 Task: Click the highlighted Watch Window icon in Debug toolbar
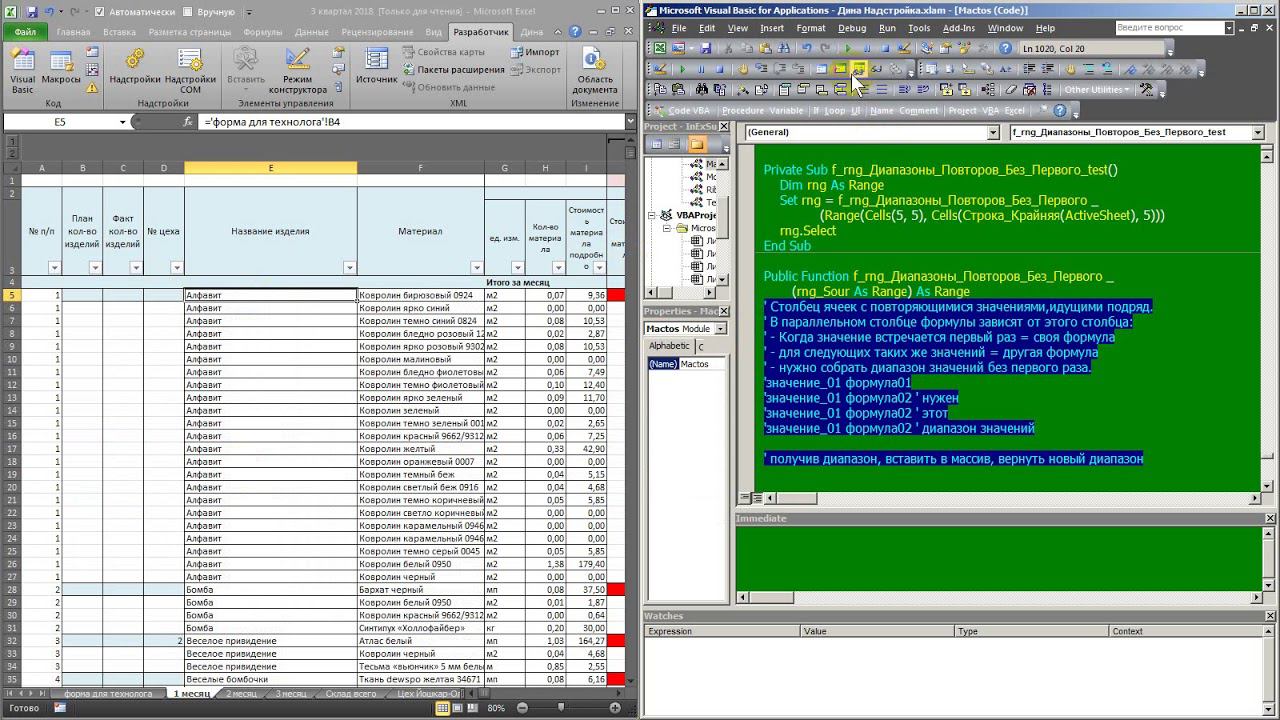pyautogui.click(x=858, y=69)
